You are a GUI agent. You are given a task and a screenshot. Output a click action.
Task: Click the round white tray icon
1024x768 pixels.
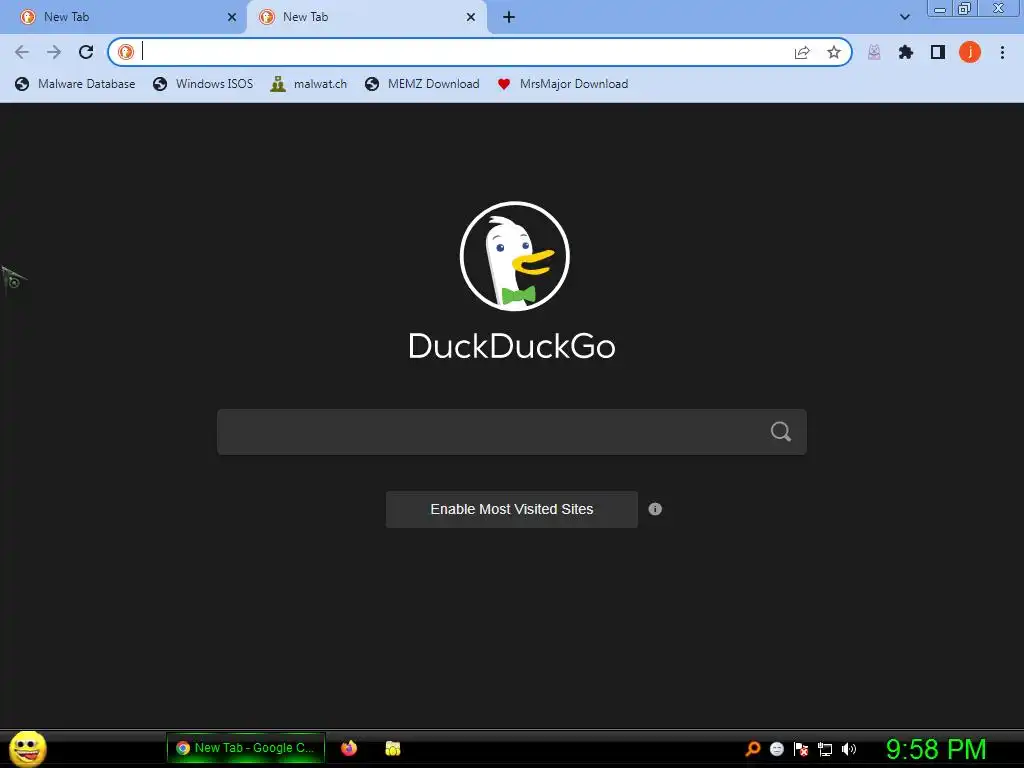pyautogui.click(x=776, y=748)
